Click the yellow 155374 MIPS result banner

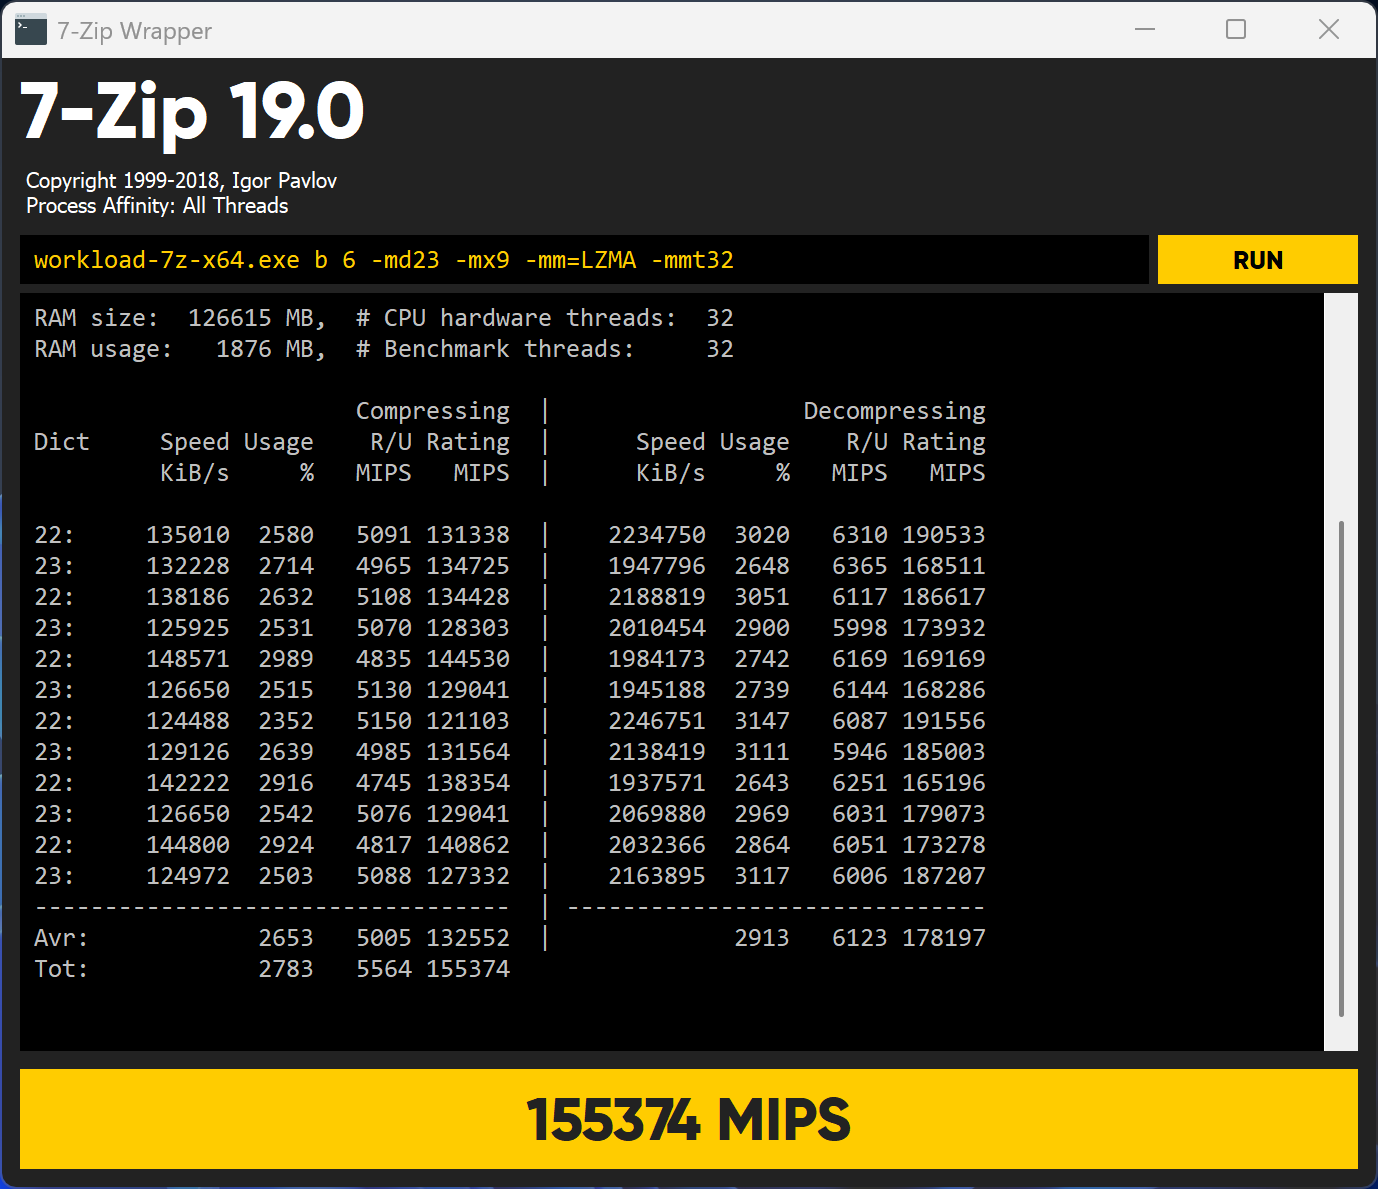point(688,1119)
